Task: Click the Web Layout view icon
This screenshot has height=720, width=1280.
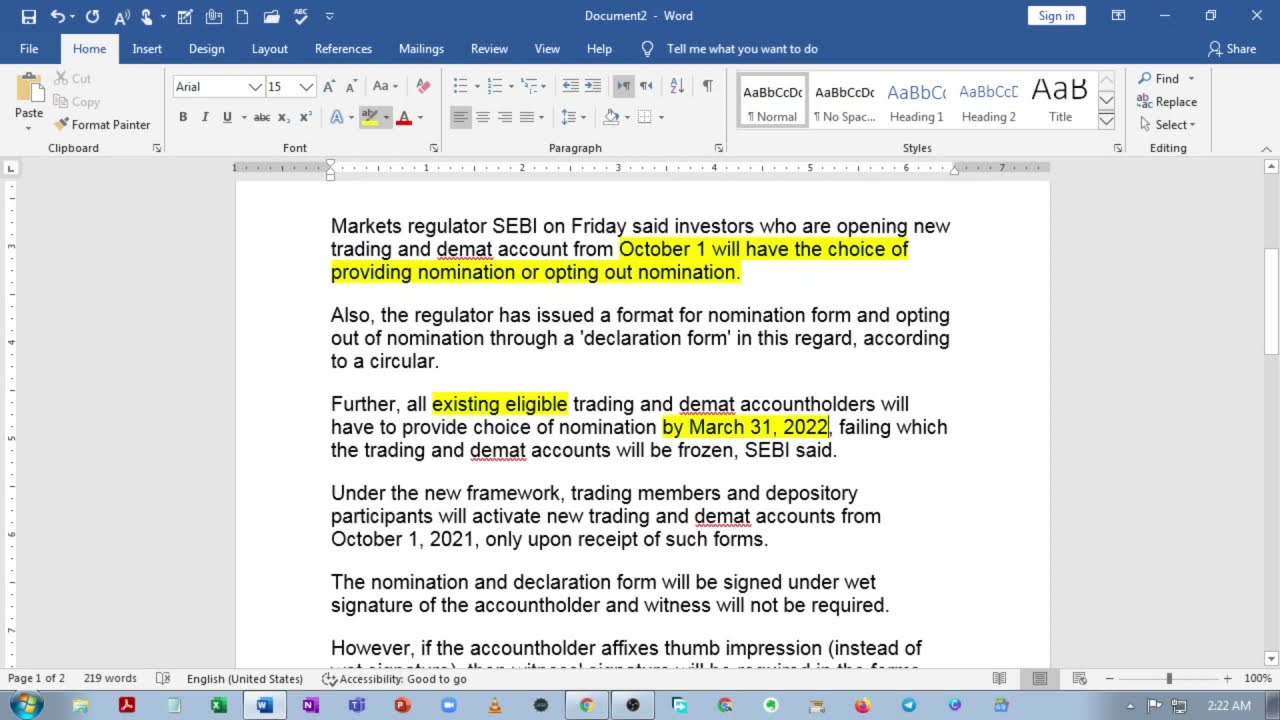Action: [x=1080, y=679]
